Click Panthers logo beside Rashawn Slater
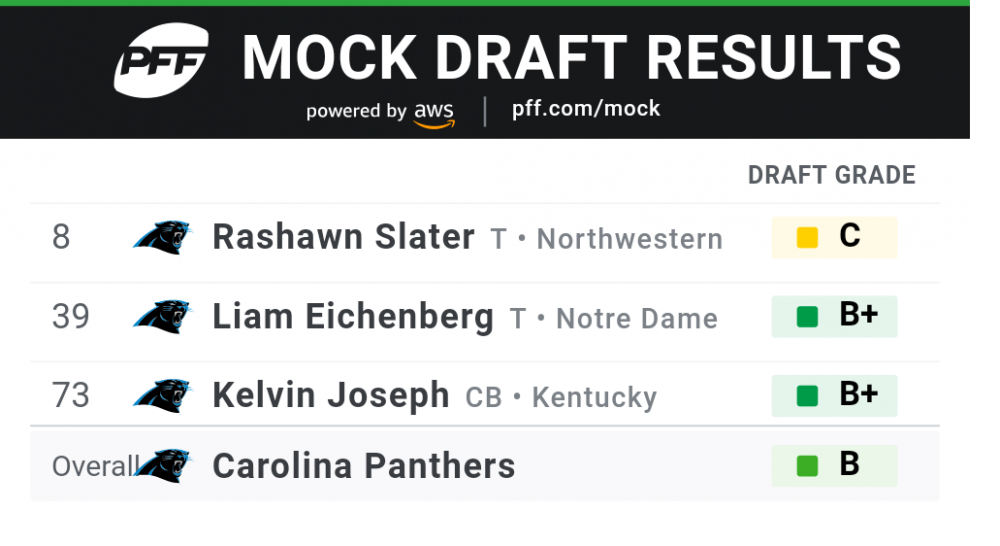Image resolution: width=1000 pixels, height=546 pixels. point(162,237)
